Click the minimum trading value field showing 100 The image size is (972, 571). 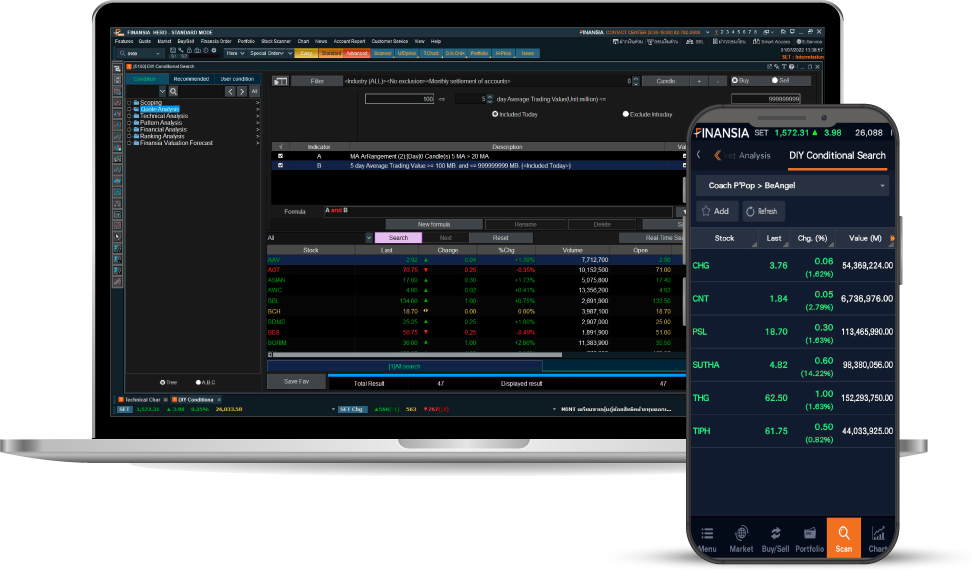[x=400, y=99]
